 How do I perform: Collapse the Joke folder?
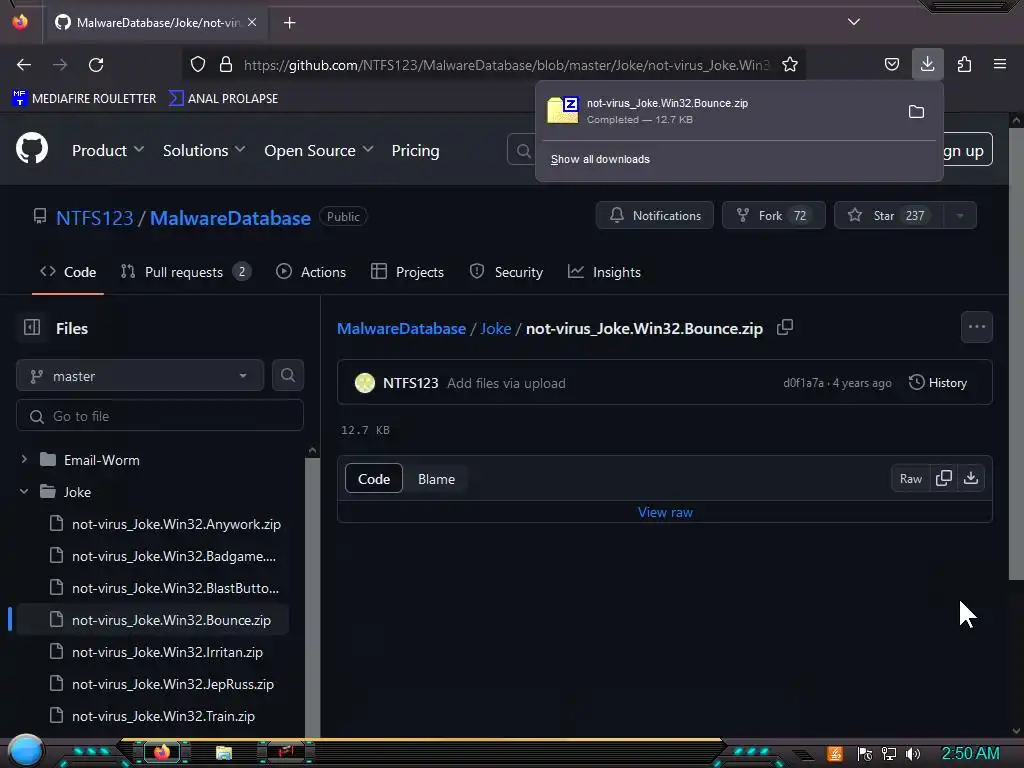24,492
